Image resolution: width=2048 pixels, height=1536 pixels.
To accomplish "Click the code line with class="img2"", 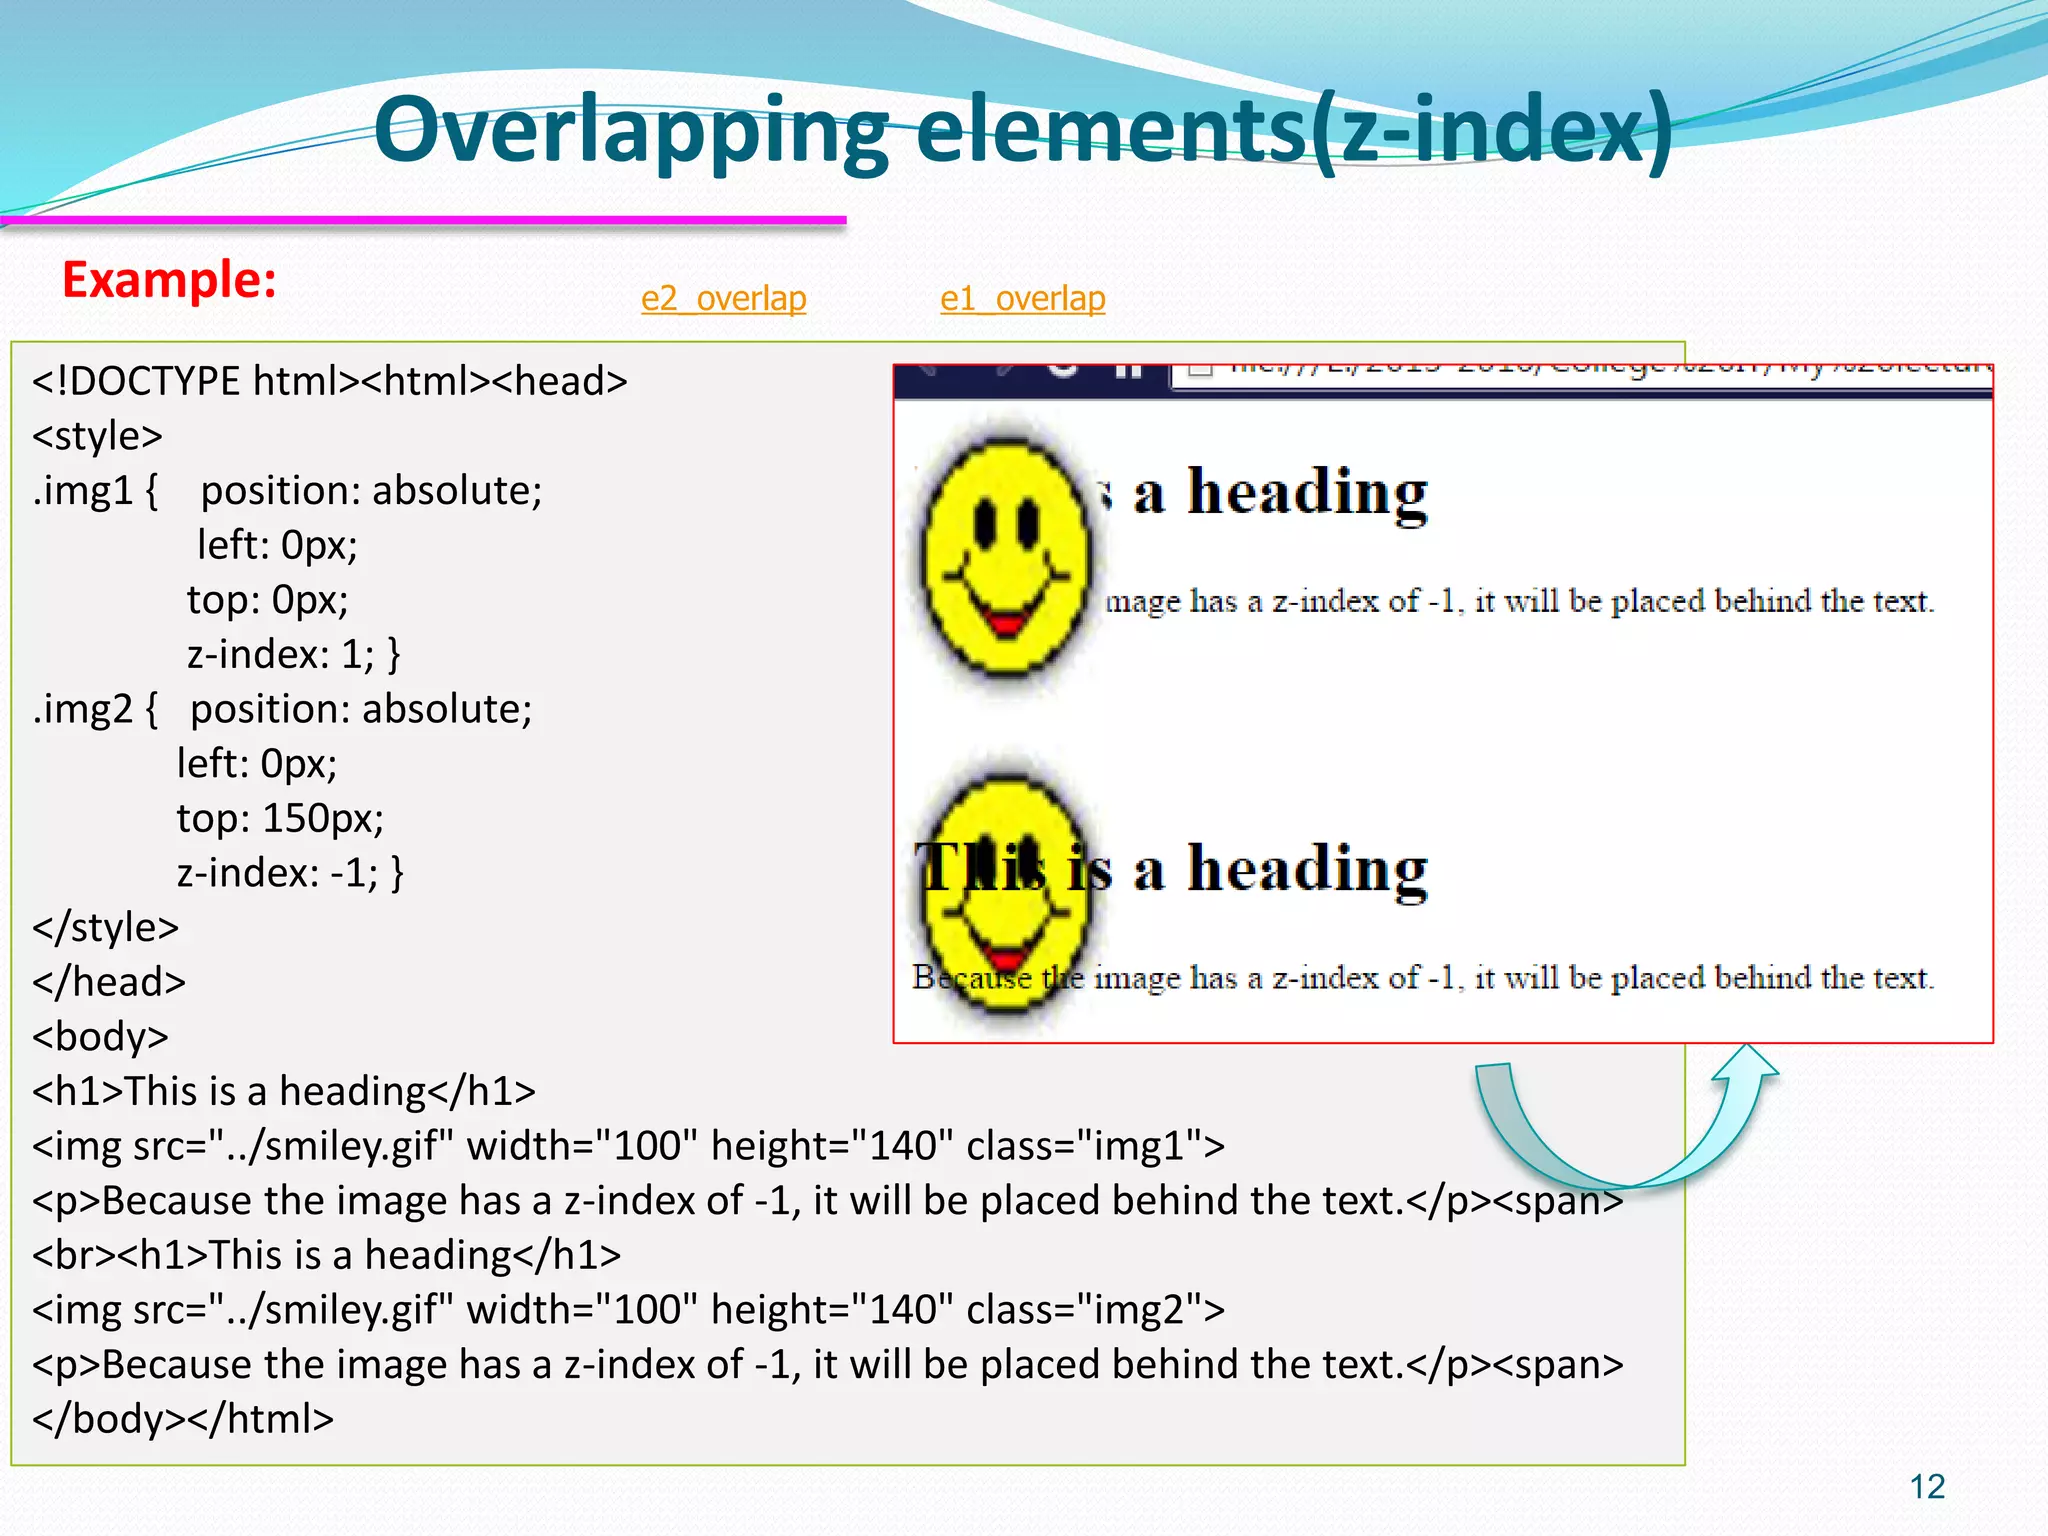I will (x=628, y=1310).
